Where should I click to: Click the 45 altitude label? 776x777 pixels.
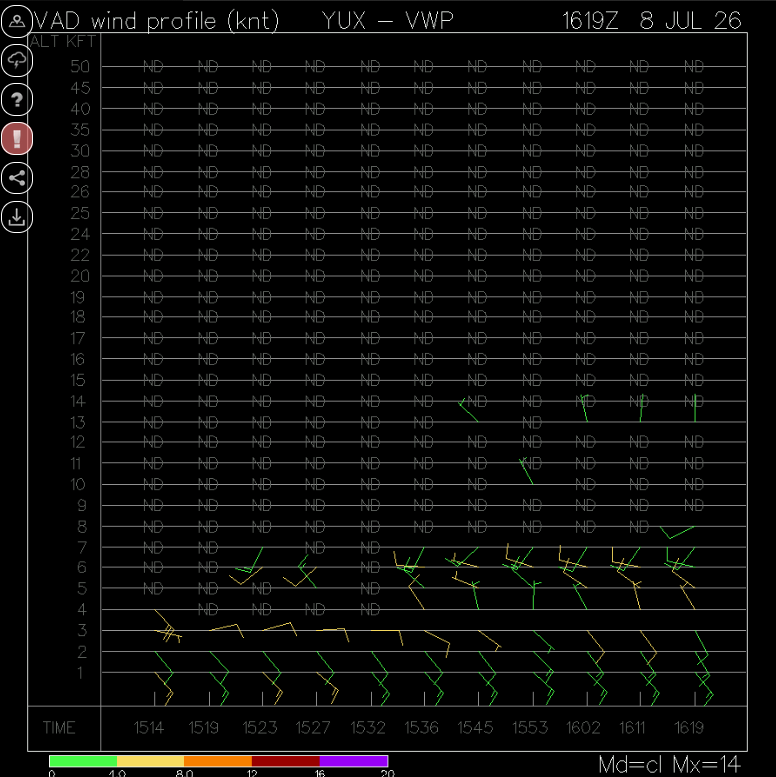pos(80,88)
